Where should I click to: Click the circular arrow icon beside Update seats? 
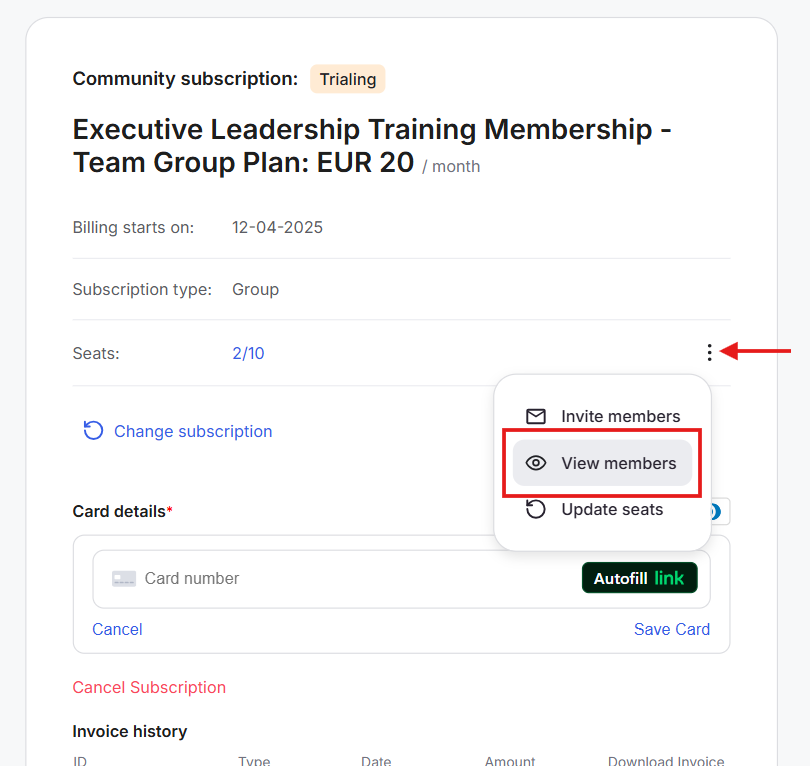click(x=536, y=509)
